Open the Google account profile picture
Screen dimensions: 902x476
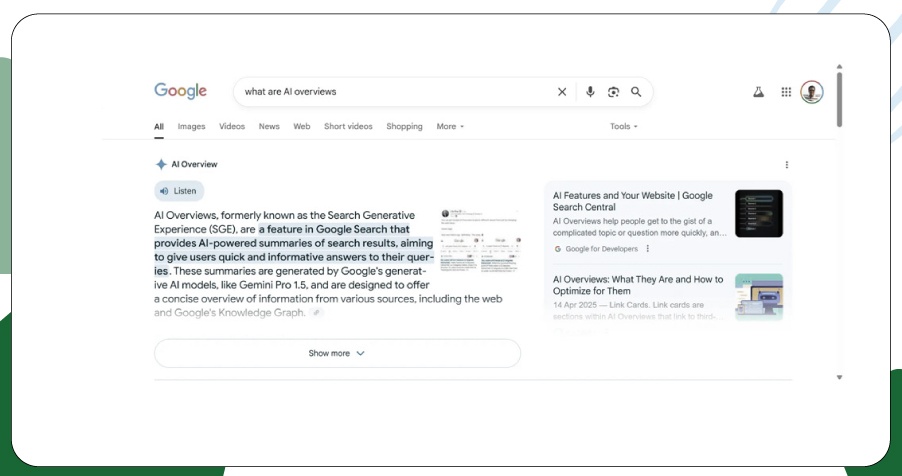pyautogui.click(x=812, y=92)
